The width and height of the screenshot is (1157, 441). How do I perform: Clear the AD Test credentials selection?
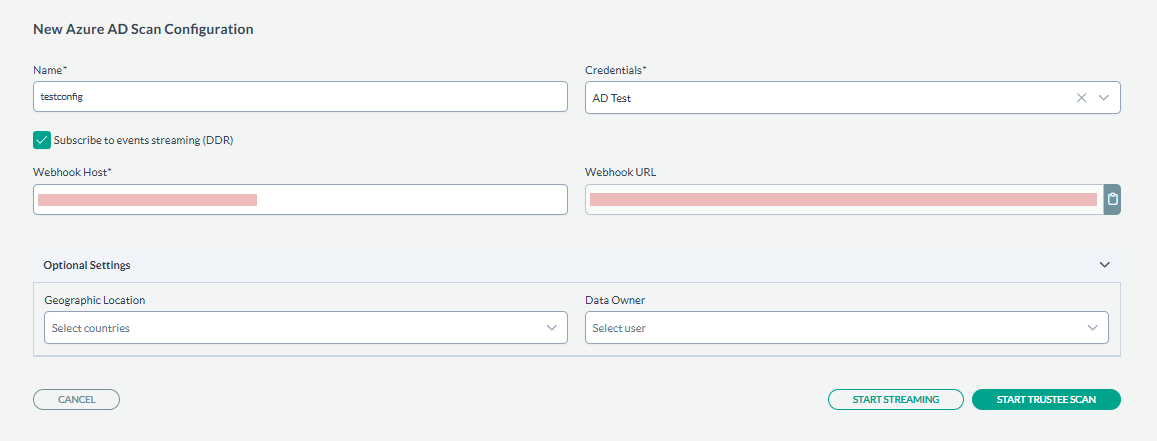pyautogui.click(x=1080, y=98)
